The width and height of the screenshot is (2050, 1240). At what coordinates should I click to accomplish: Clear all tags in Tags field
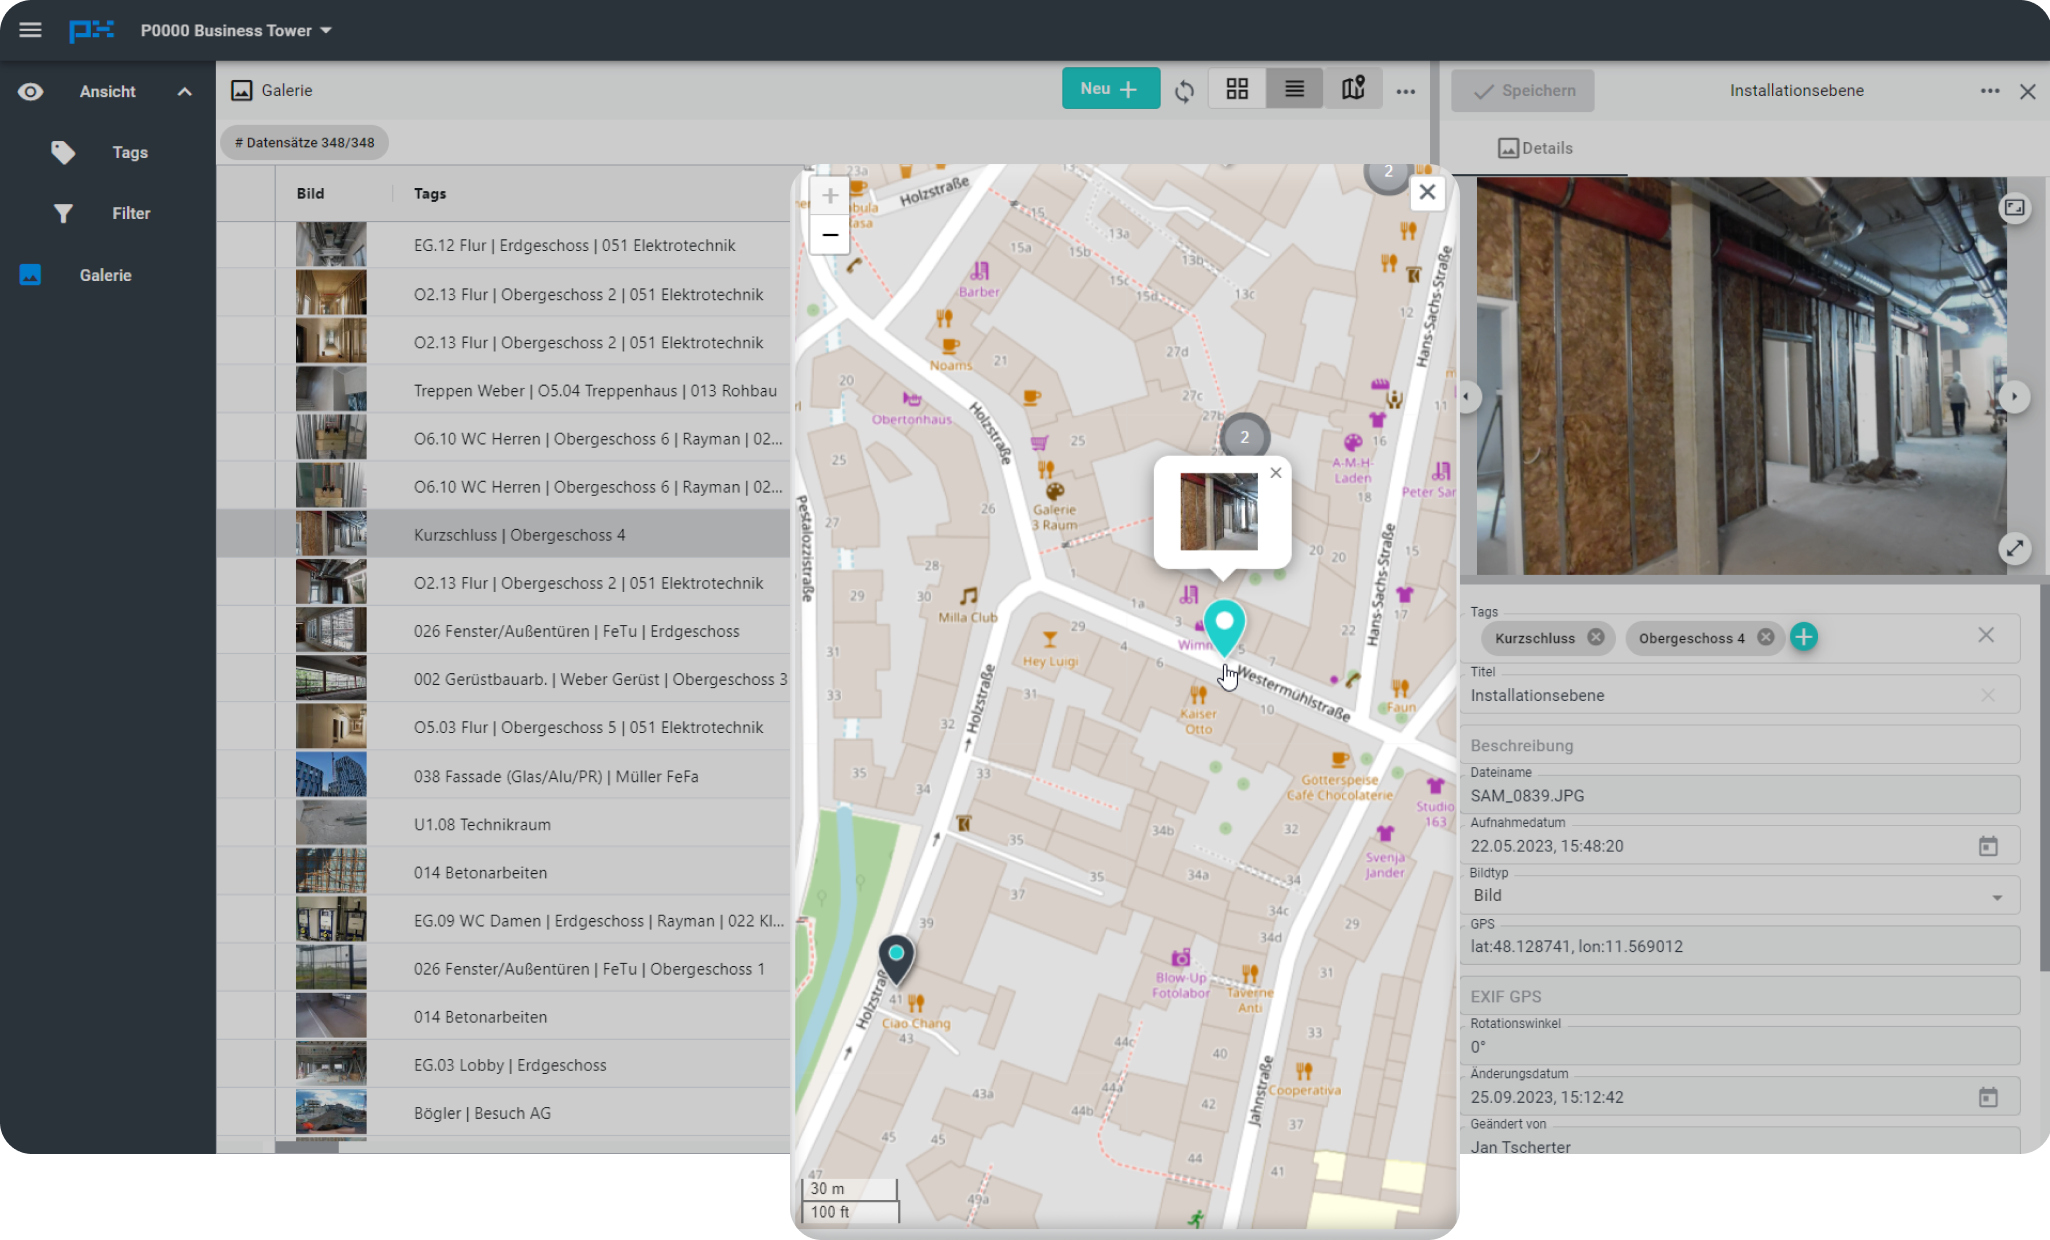click(x=1986, y=636)
